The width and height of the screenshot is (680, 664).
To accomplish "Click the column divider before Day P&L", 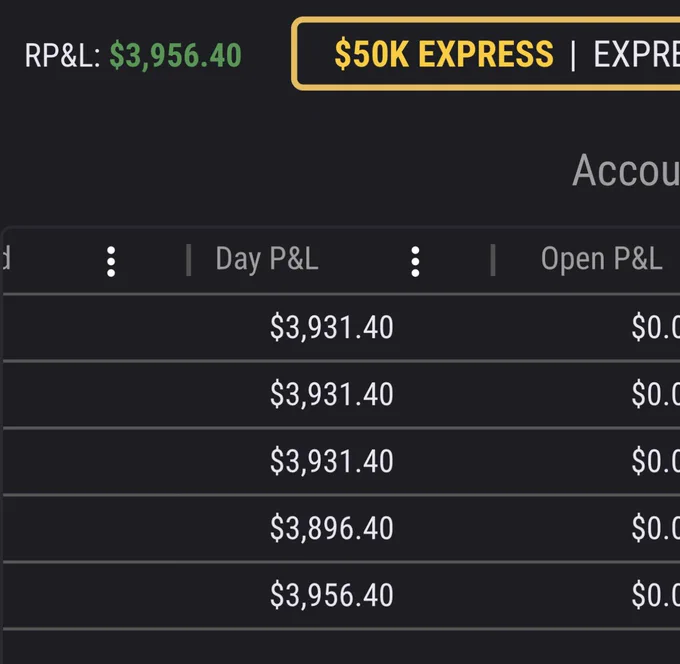I will click(x=188, y=260).
